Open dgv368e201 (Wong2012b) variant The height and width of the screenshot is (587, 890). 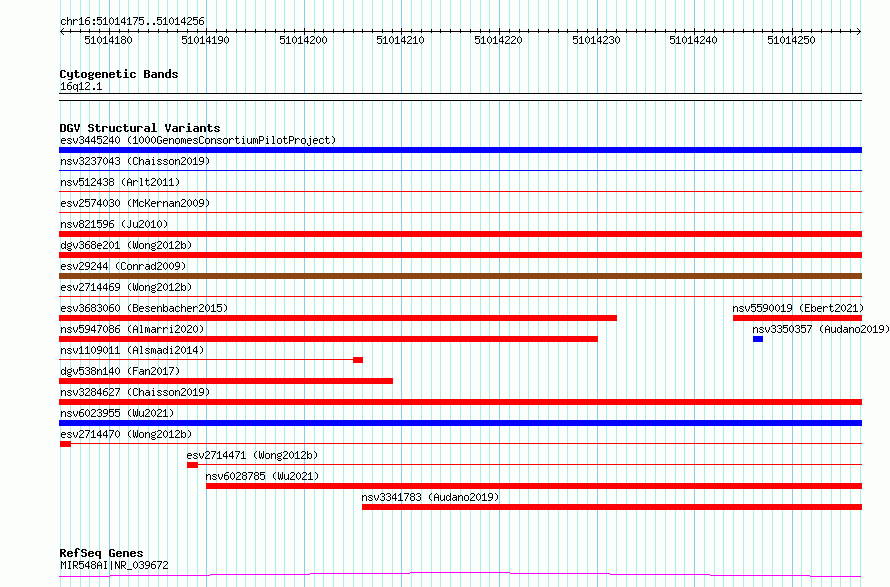click(126, 245)
